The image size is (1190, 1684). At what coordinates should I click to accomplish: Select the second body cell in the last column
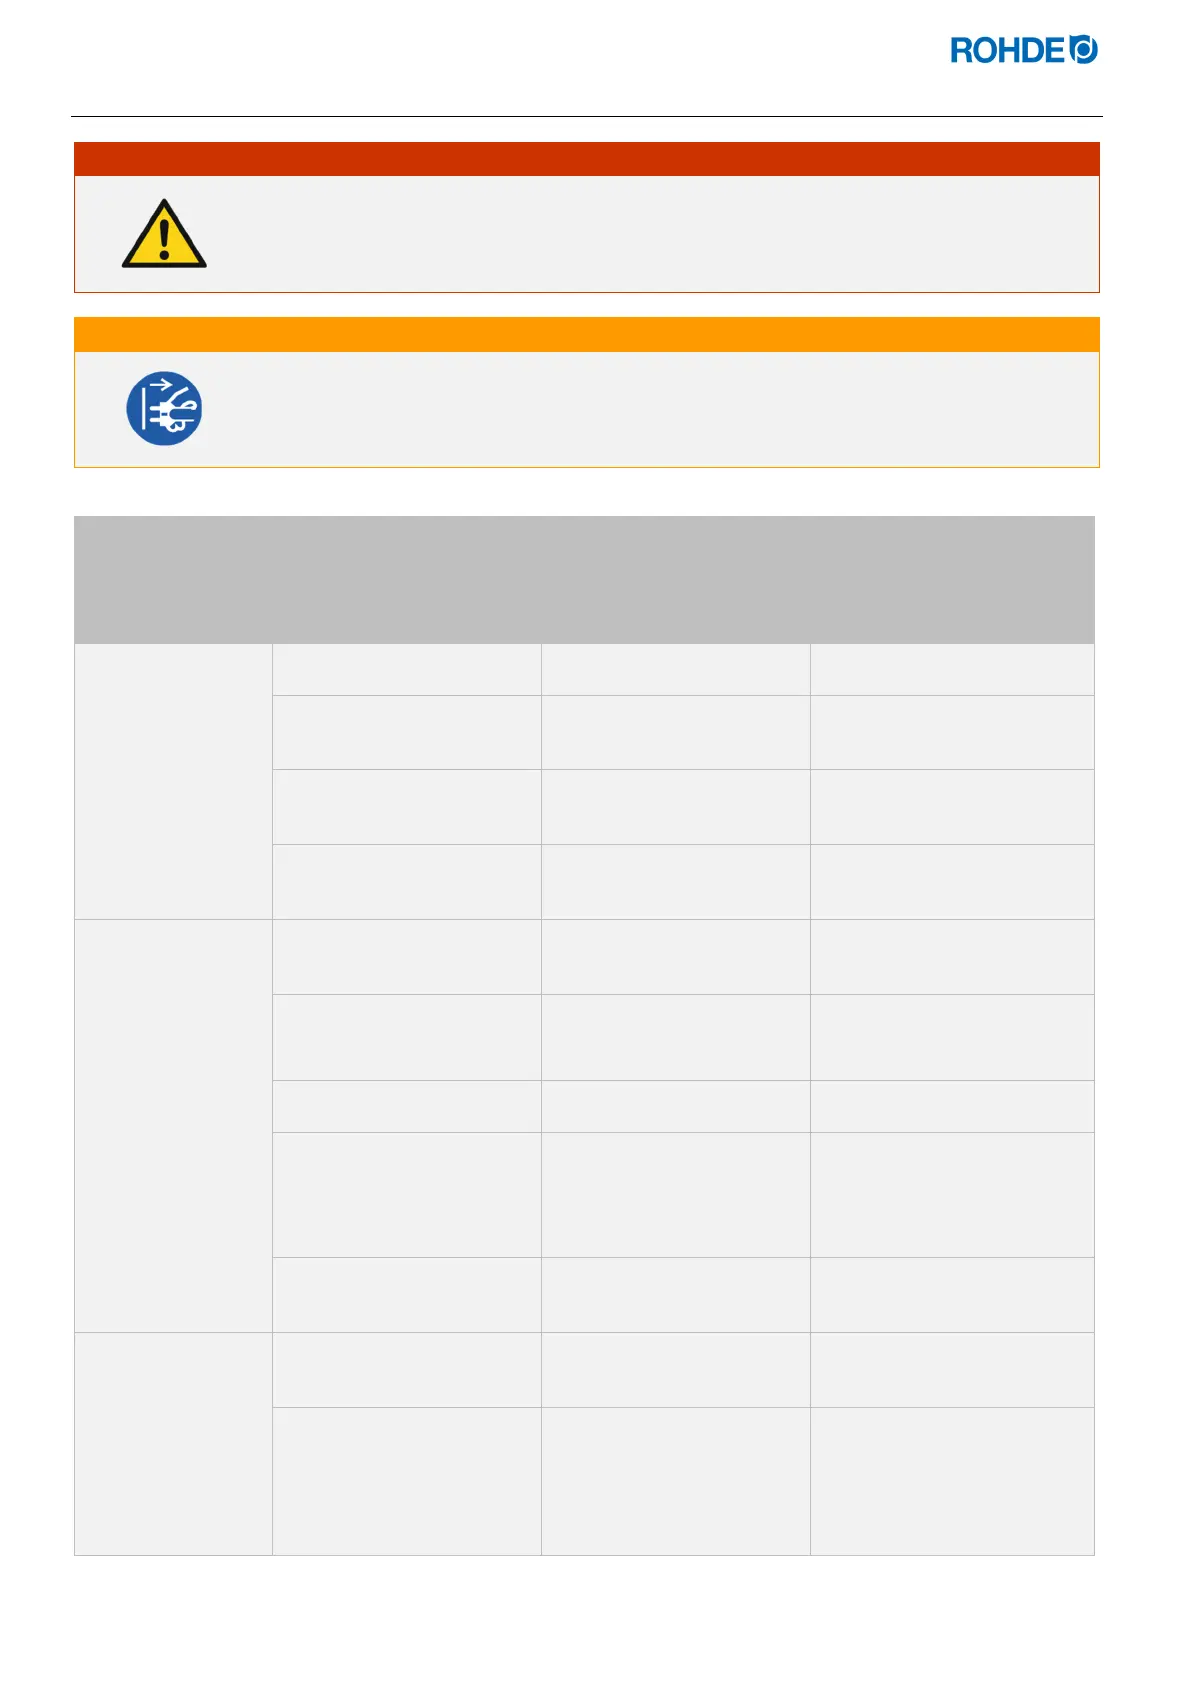coord(952,732)
